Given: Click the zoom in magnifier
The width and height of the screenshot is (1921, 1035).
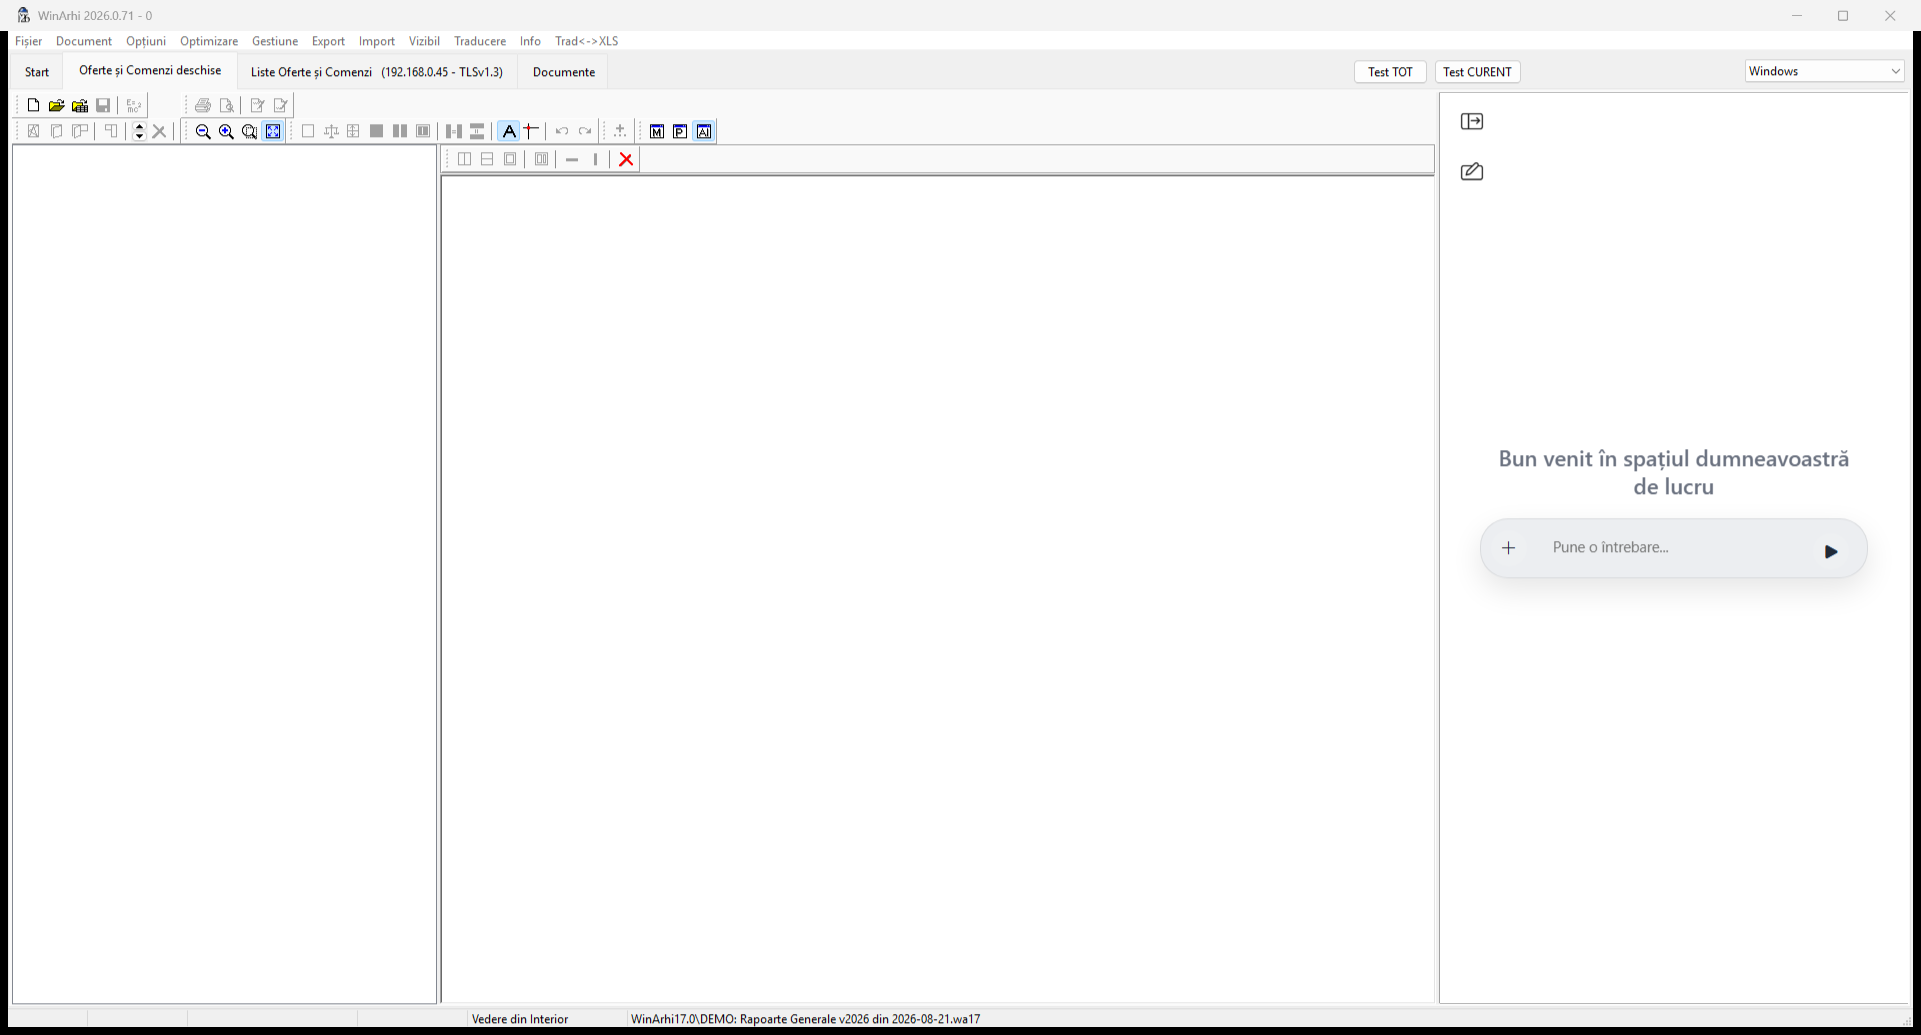Looking at the screenshot, I should coord(226,131).
